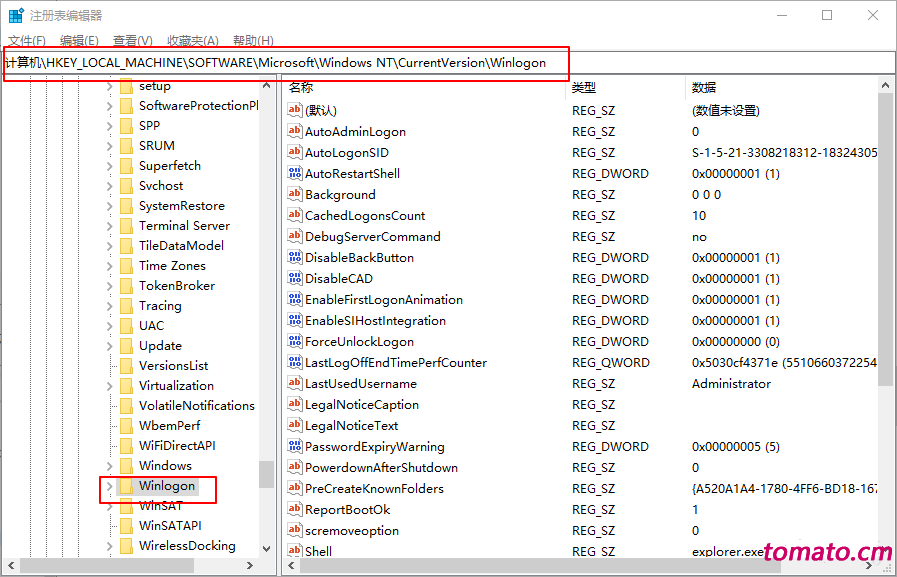Screen dimensions: 897x577
Task: Expand the SystemRestore tree node
Action: [x=109, y=206]
